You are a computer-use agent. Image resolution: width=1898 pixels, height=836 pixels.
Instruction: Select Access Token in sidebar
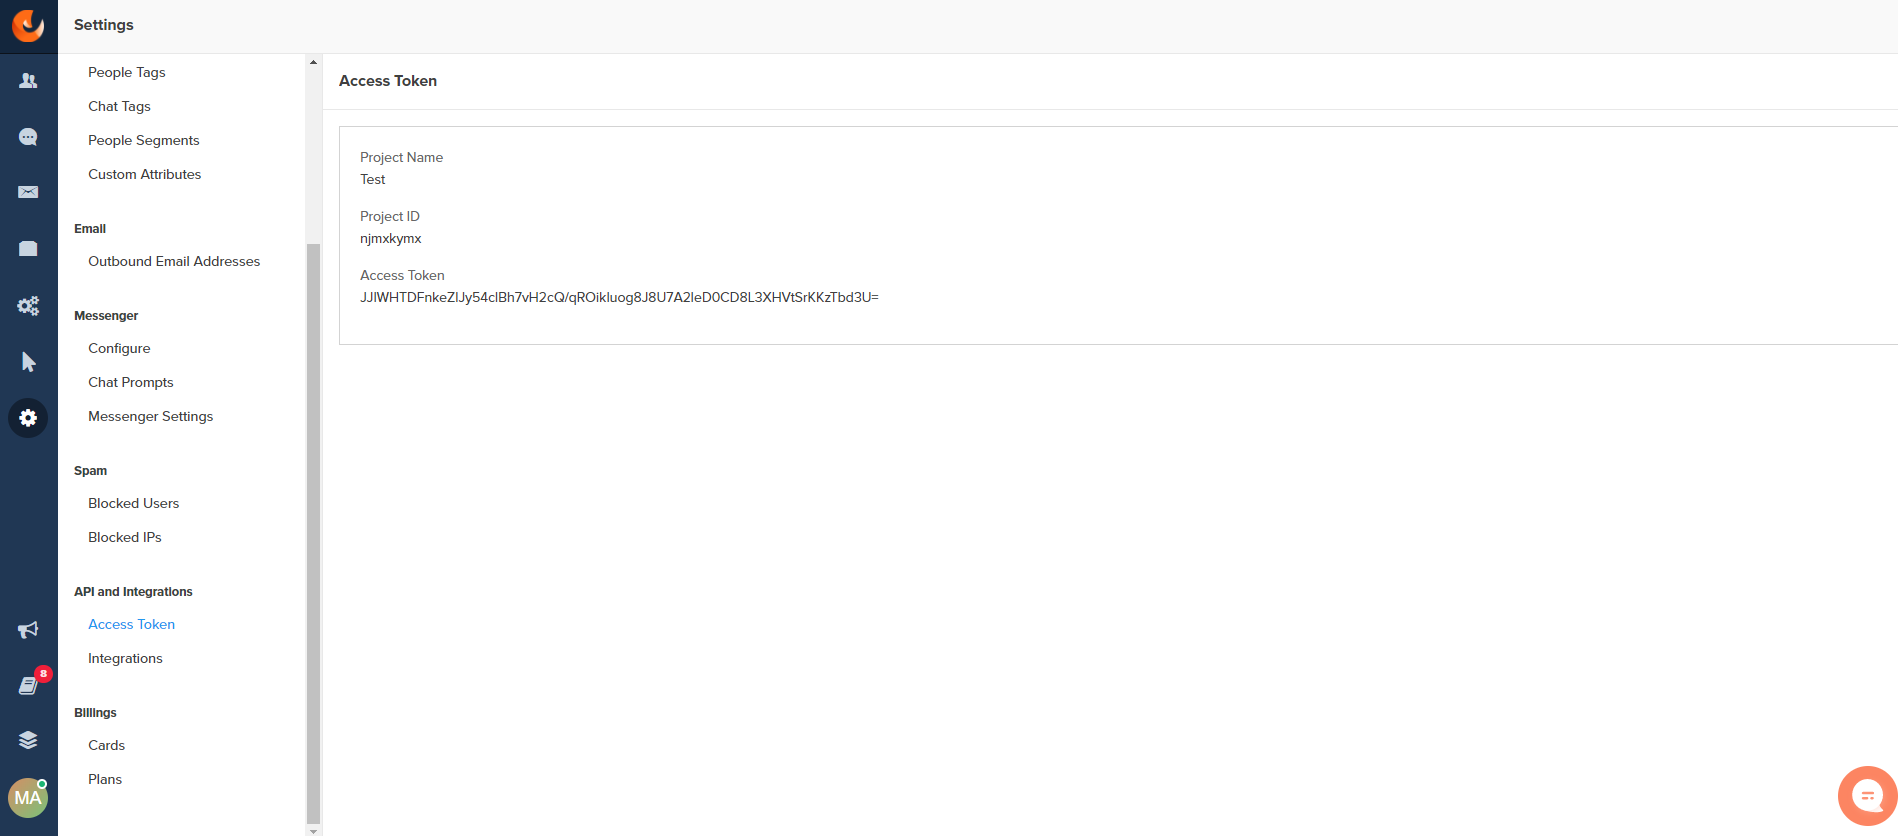tap(132, 624)
